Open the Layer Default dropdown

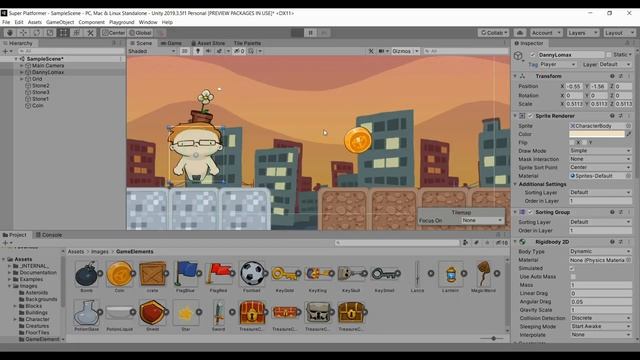[615, 64]
